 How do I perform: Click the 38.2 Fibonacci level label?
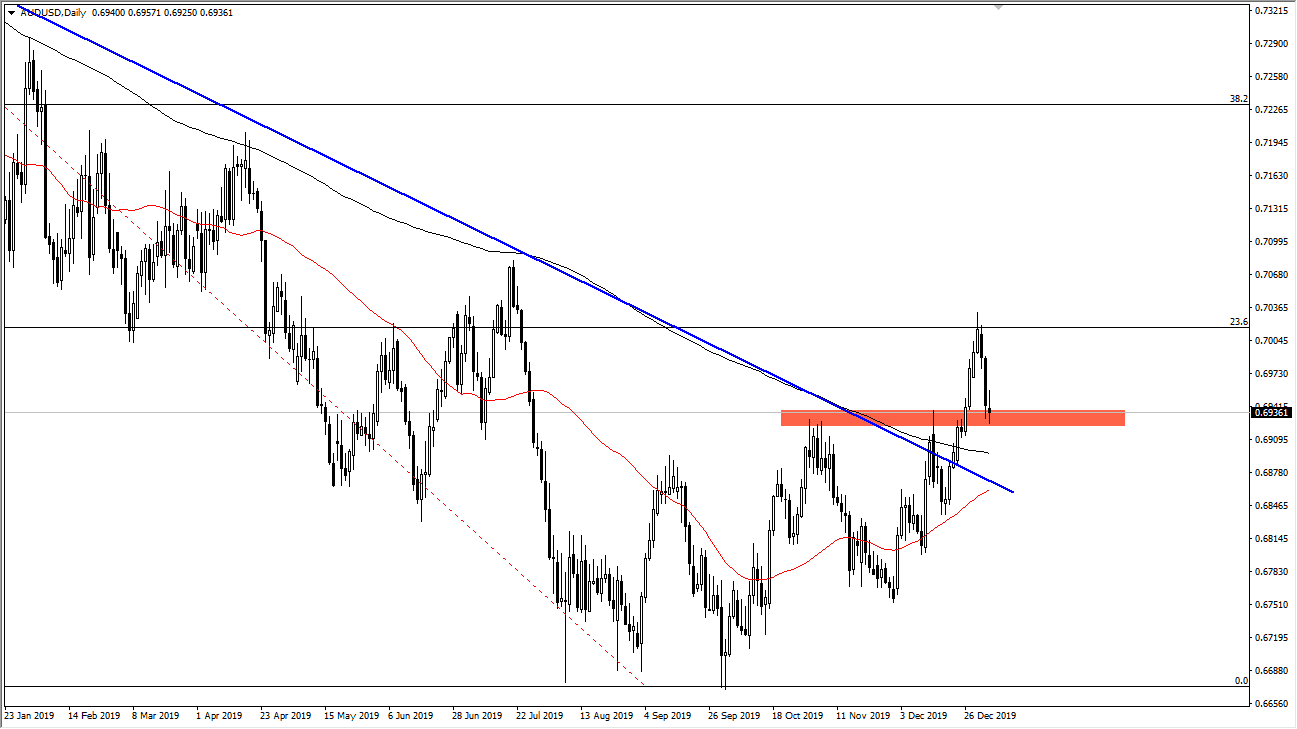click(x=1238, y=99)
